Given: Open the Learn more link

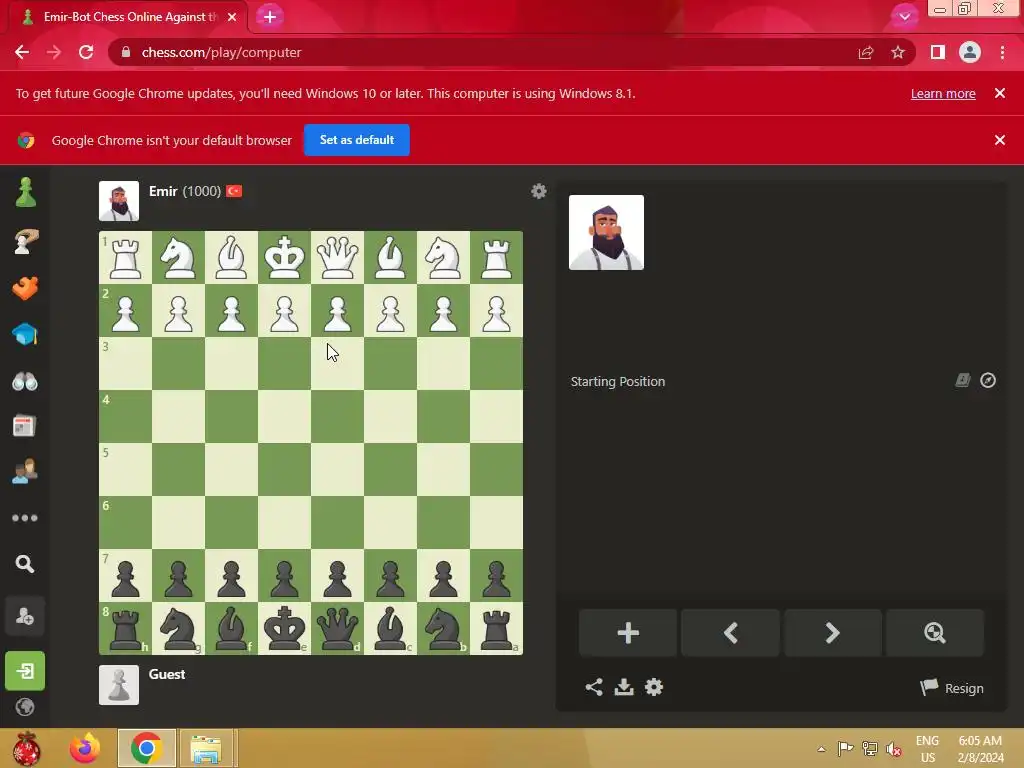Looking at the screenshot, I should pyautogui.click(x=943, y=93).
